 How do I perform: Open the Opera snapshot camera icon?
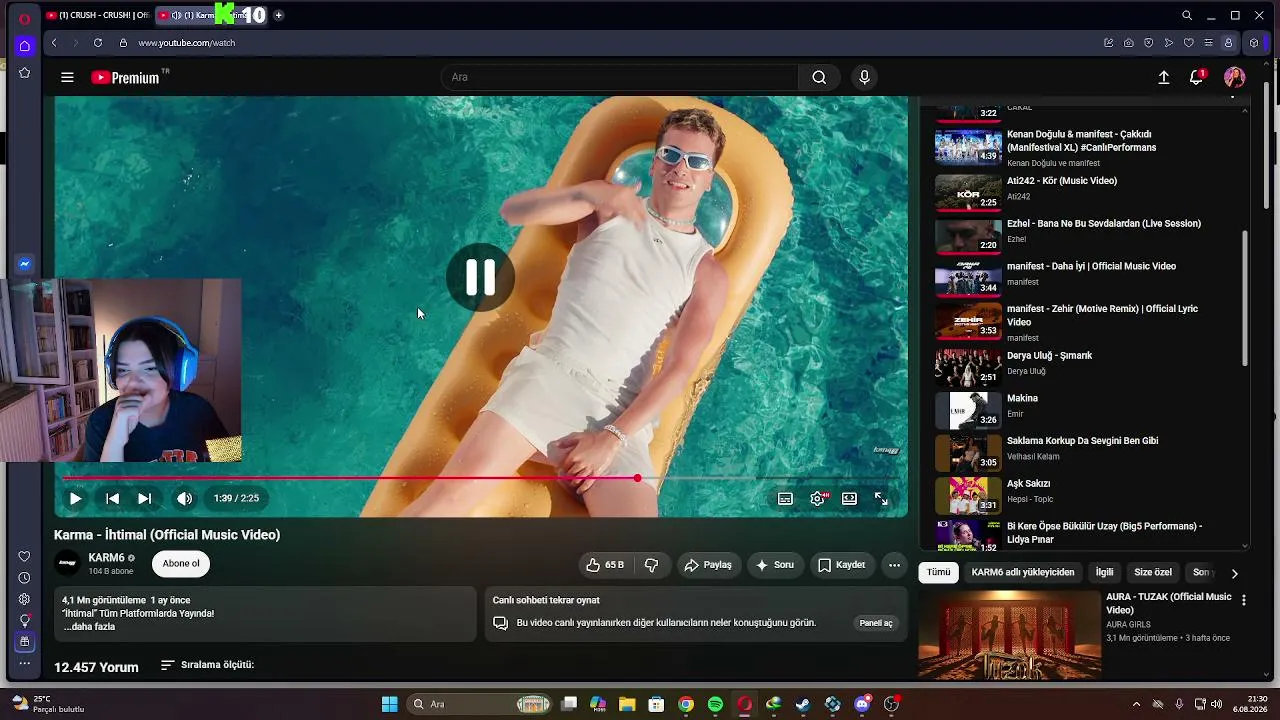1128,43
